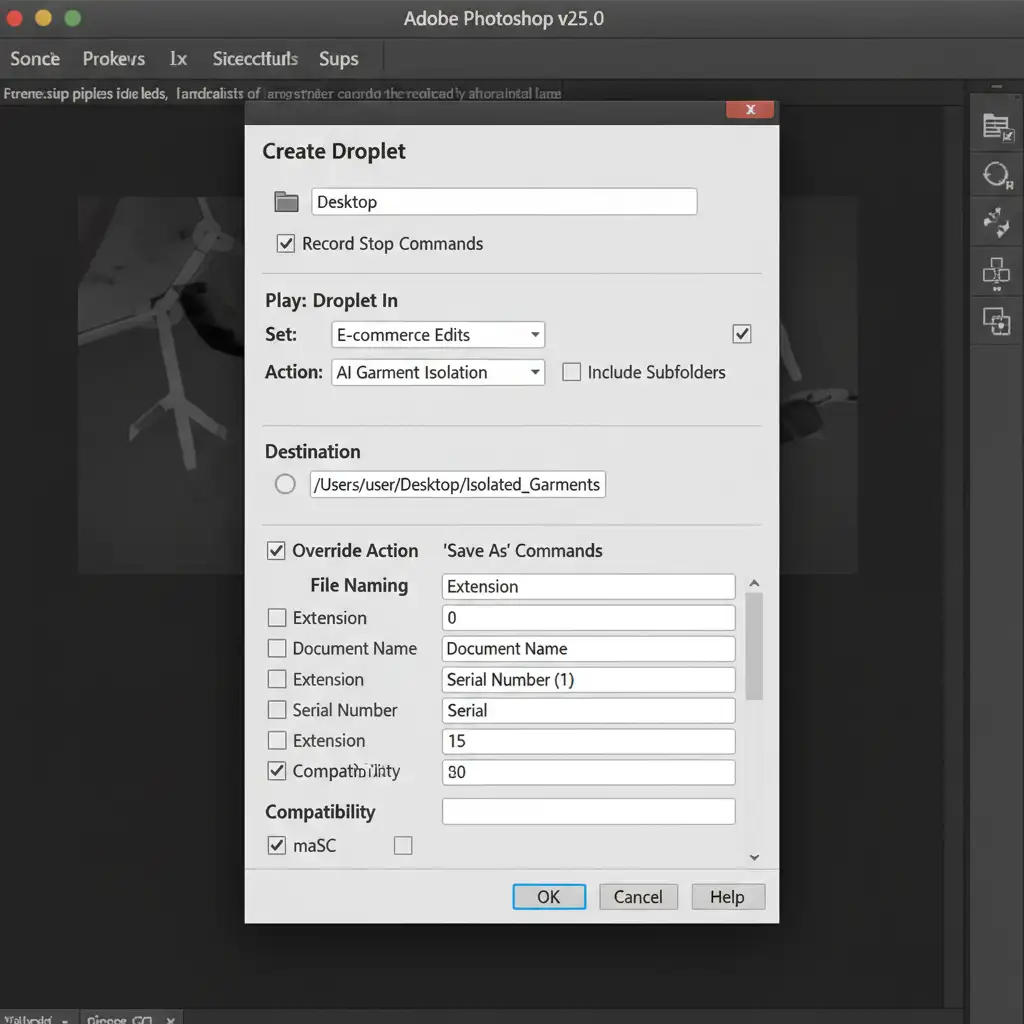This screenshot has width=1024, height=1024.
Task: Click the circular arrow history panel icon
Action: click(x=997, y=176)
